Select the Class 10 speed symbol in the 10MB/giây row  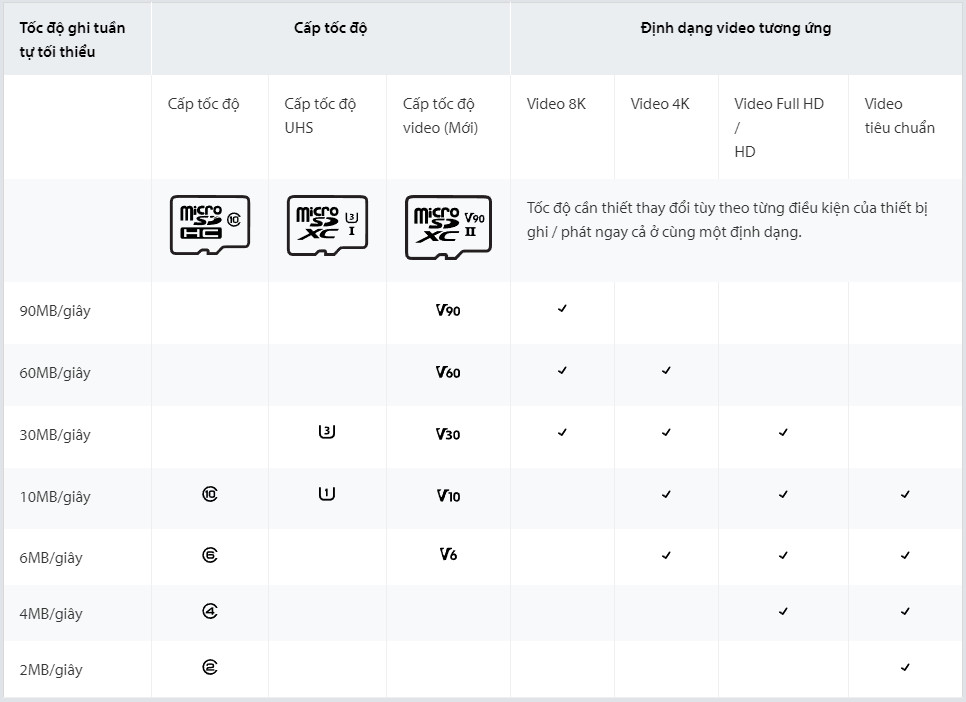(209, 494)
